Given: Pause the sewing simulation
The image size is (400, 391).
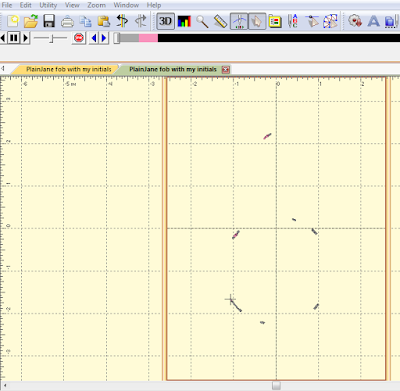Looking at the screenshot, I should [14, 38].
